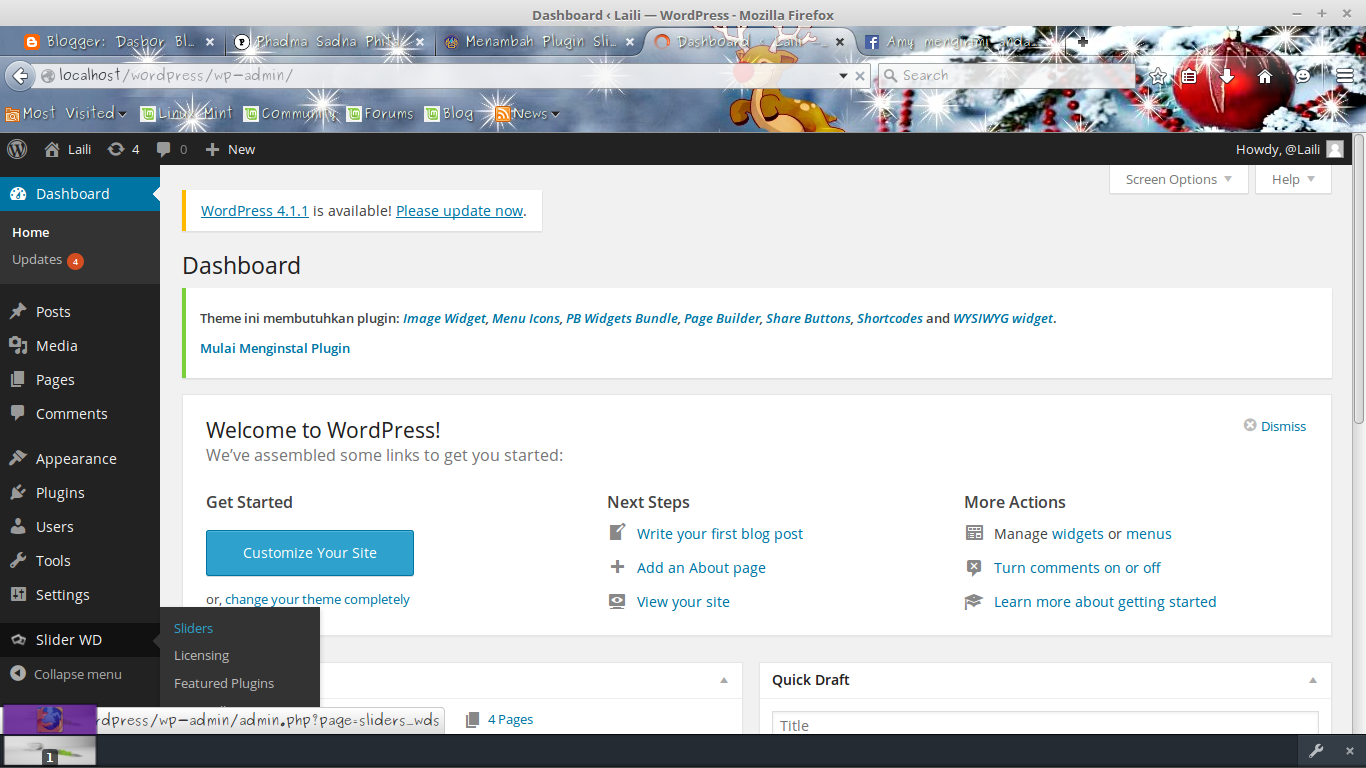Open the menus management link

click(x=1149, y=534)
